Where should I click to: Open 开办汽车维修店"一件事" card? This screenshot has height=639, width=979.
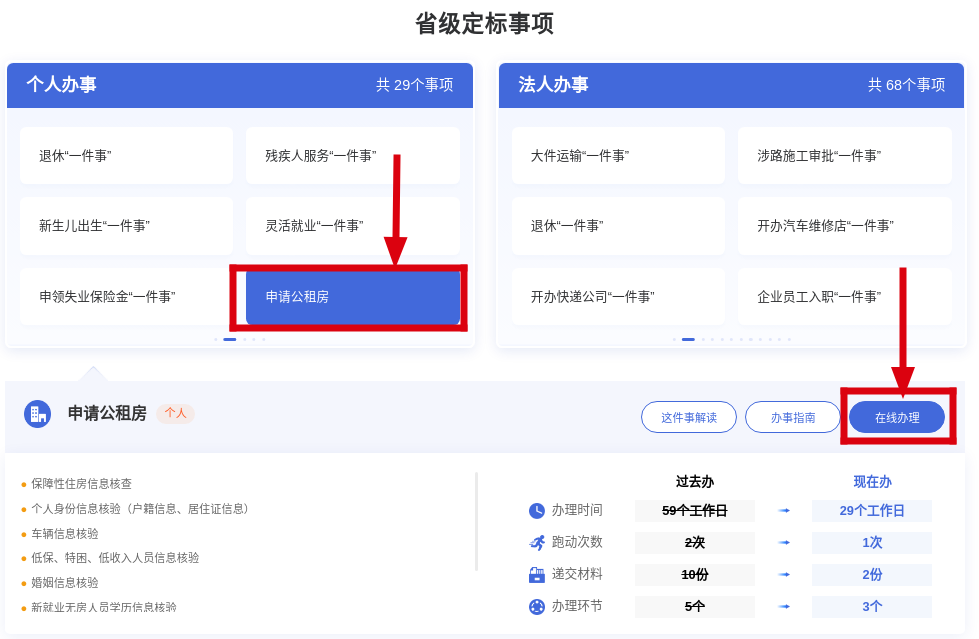[x=844, y=226]
